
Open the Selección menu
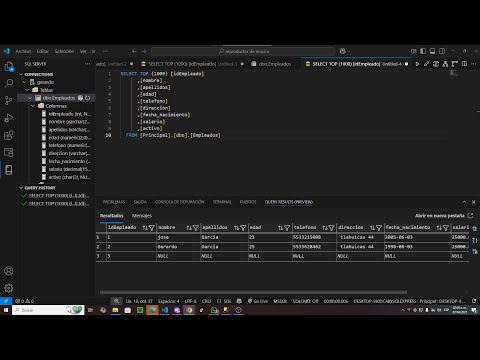click(x=64, y=51)
